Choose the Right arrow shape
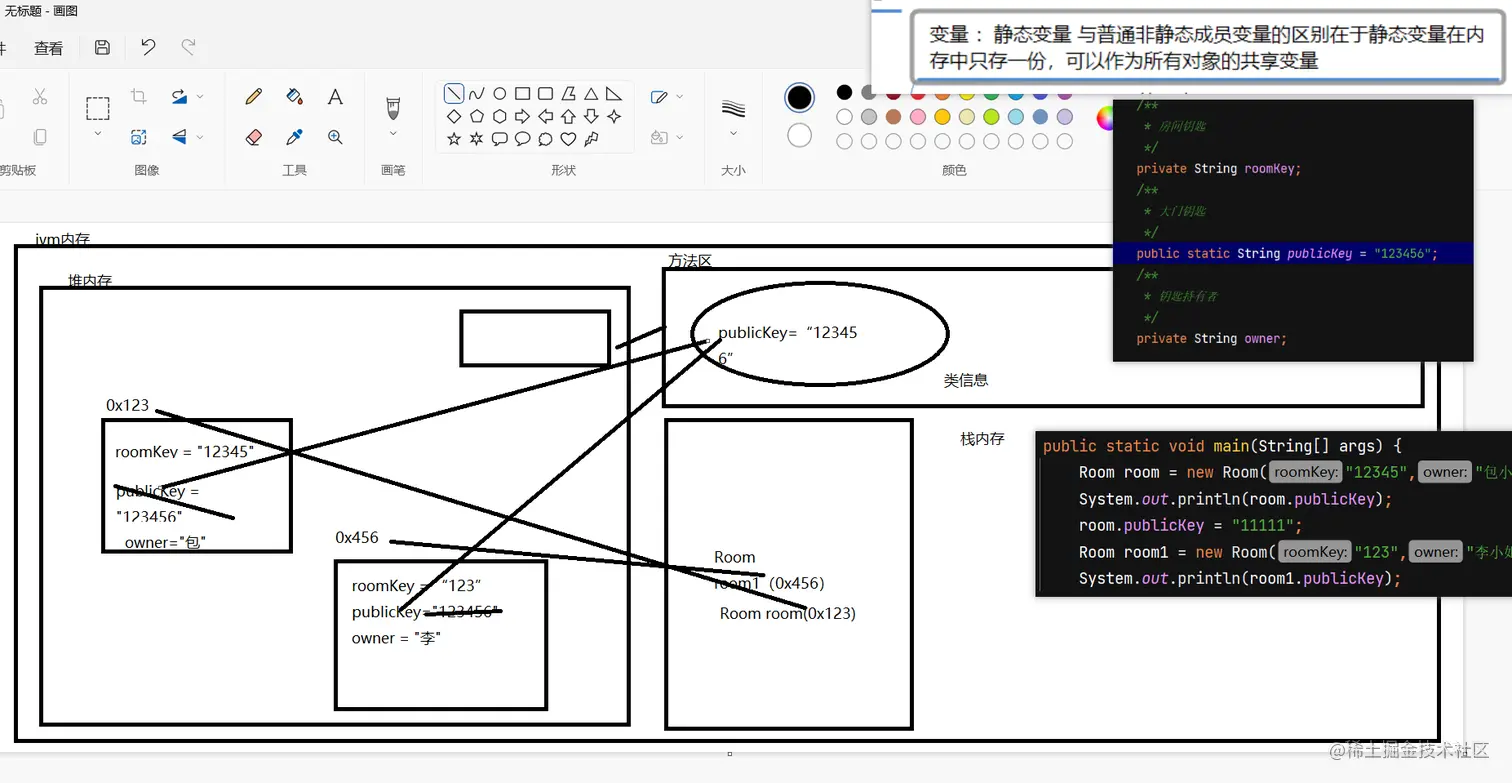The height and width of the screenshot is (783, 1512). pyautogui.click(x=522, y=117)
